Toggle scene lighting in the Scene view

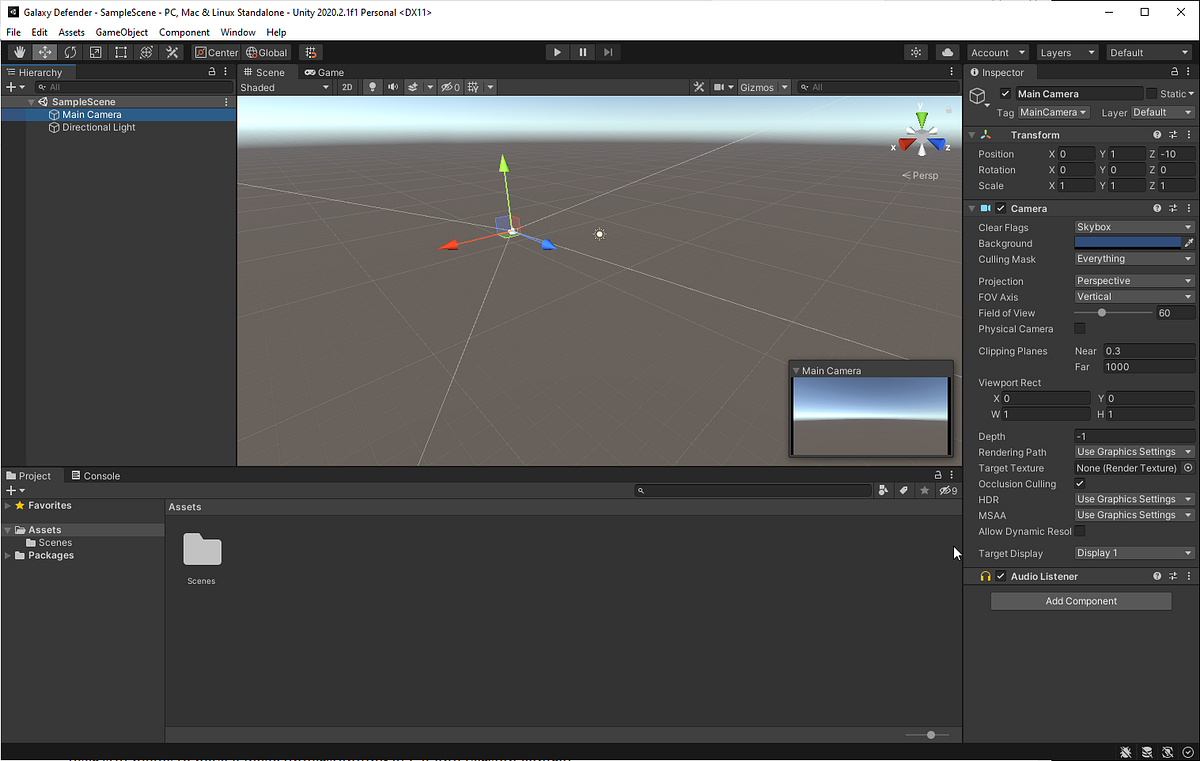point(372,87)
